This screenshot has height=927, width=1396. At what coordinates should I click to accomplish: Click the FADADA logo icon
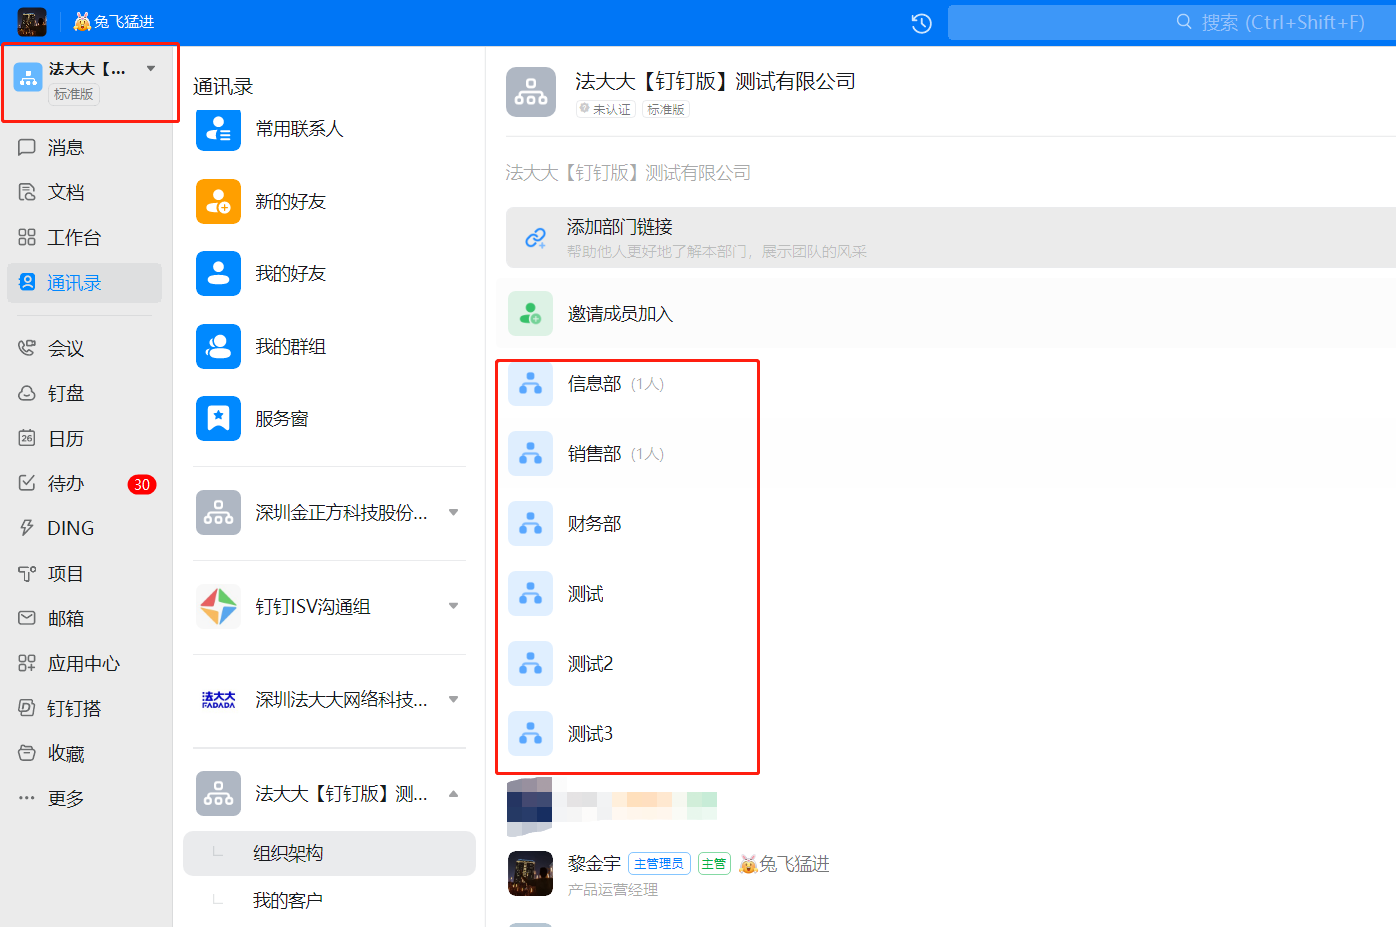click(218, 699)
